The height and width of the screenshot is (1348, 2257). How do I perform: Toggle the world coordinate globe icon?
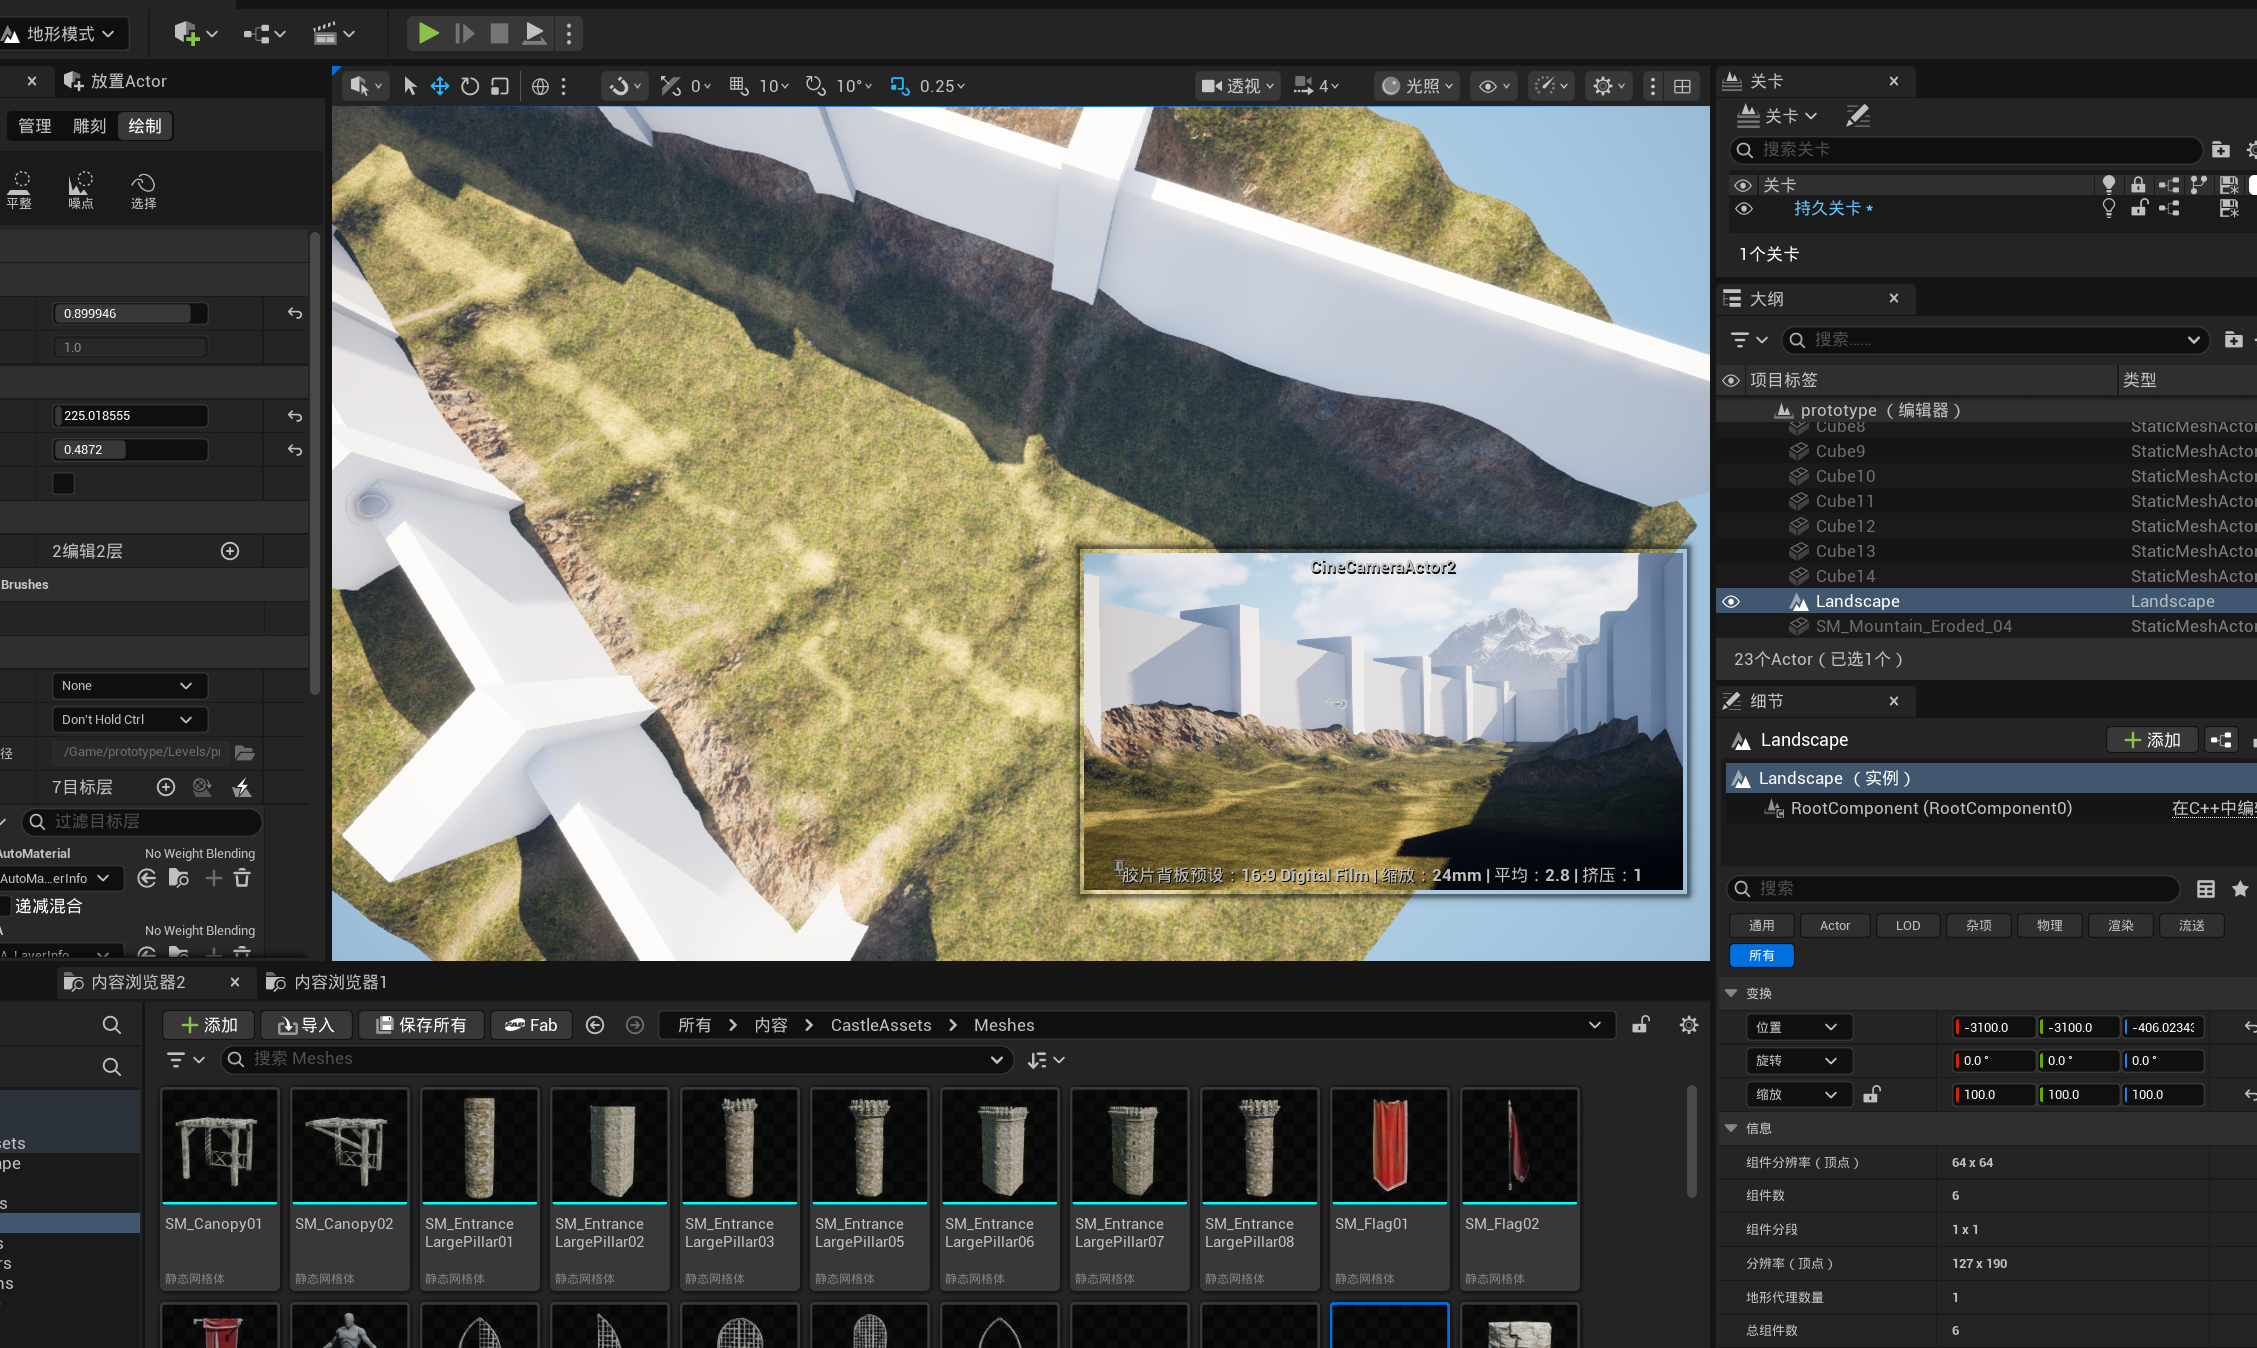[540, 86]
